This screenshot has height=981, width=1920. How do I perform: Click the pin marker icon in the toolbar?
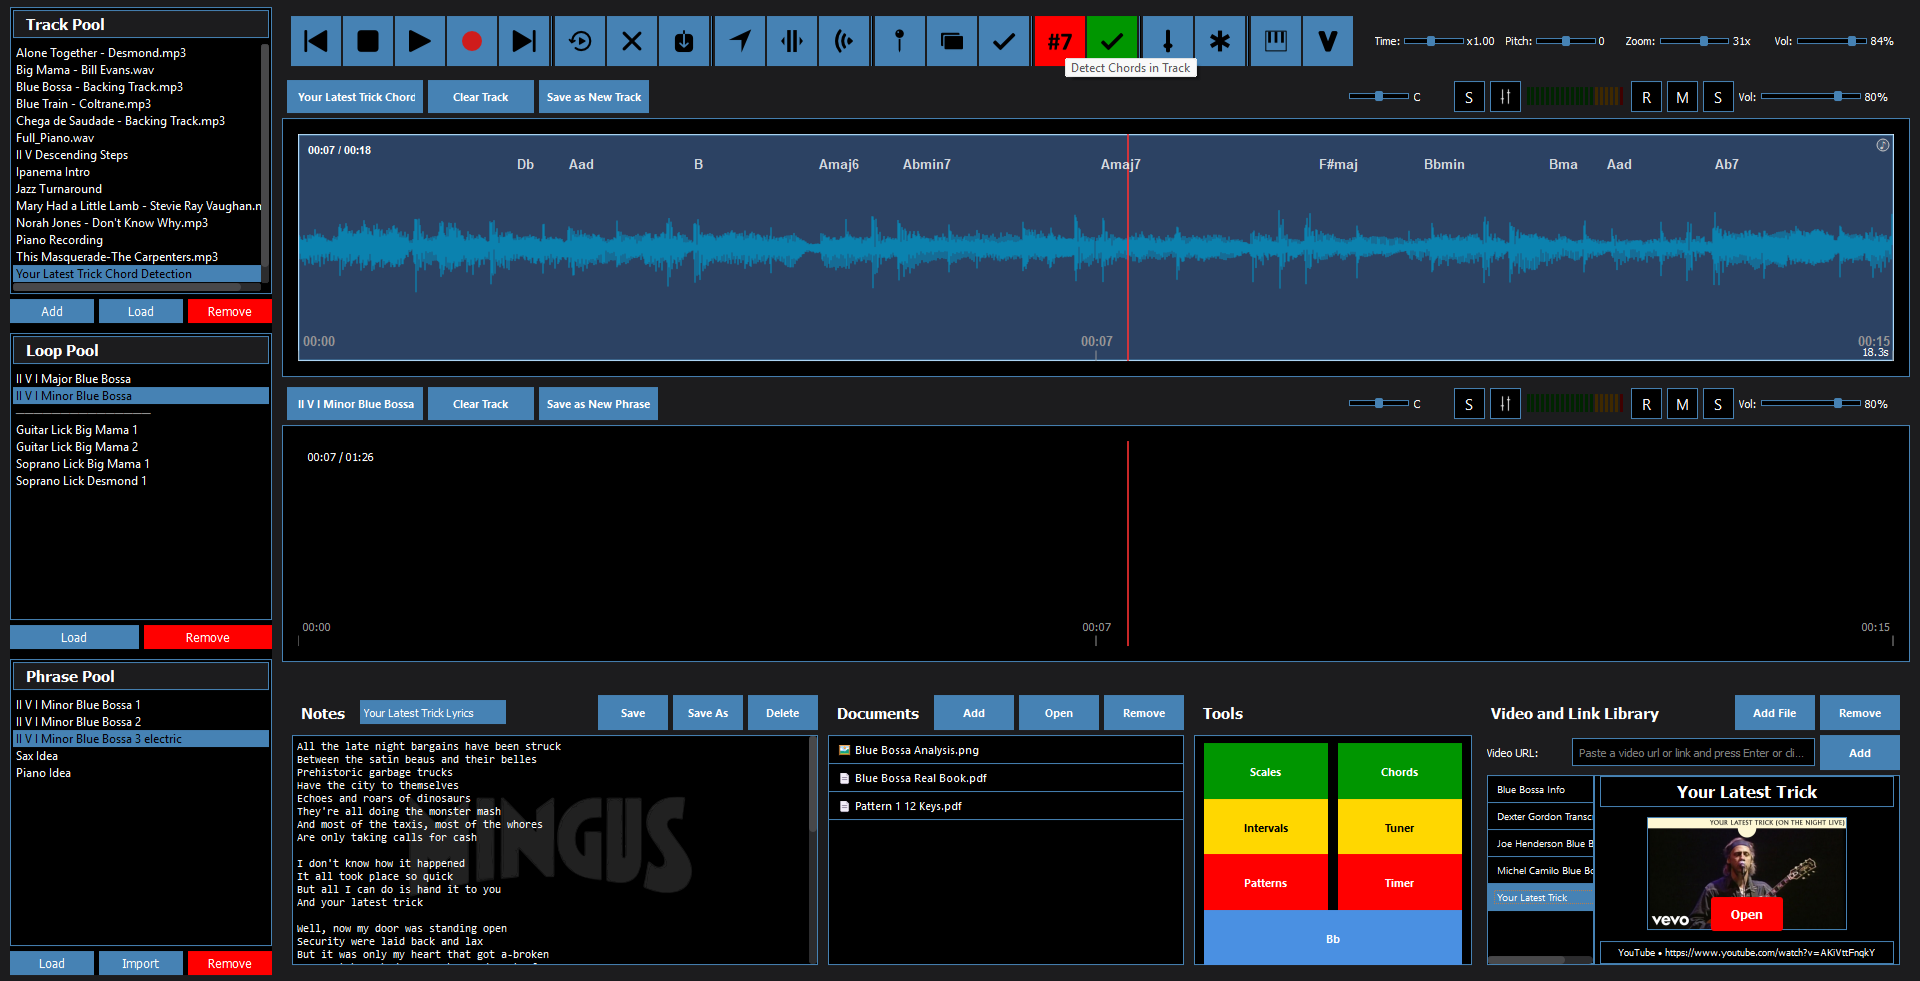click(899, 41)
